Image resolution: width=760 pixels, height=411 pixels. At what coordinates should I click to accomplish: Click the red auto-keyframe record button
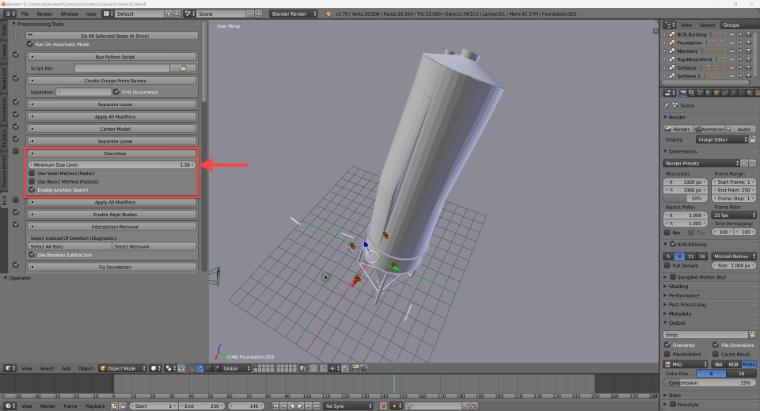(x=383, y=406)
